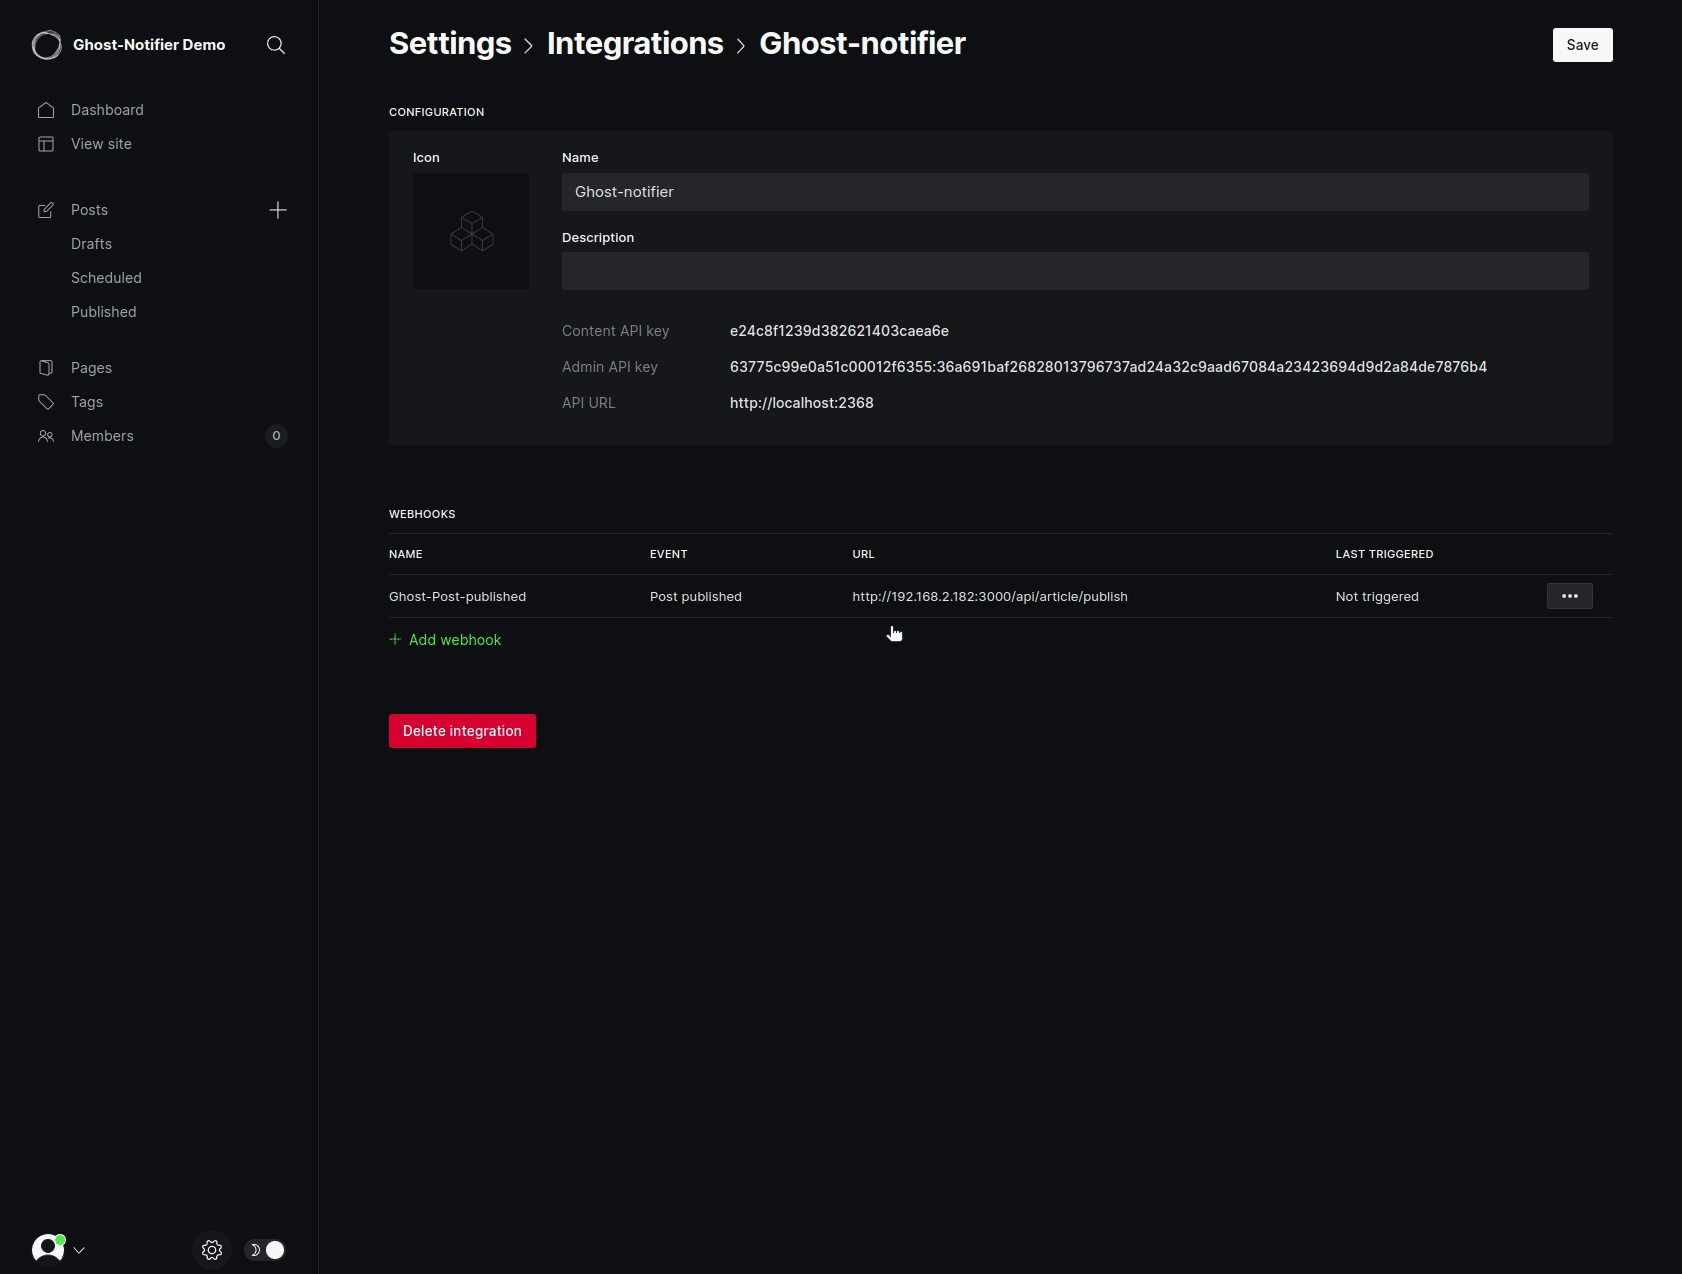
Task: Click the Posts pencil icon
Action: 46,210
